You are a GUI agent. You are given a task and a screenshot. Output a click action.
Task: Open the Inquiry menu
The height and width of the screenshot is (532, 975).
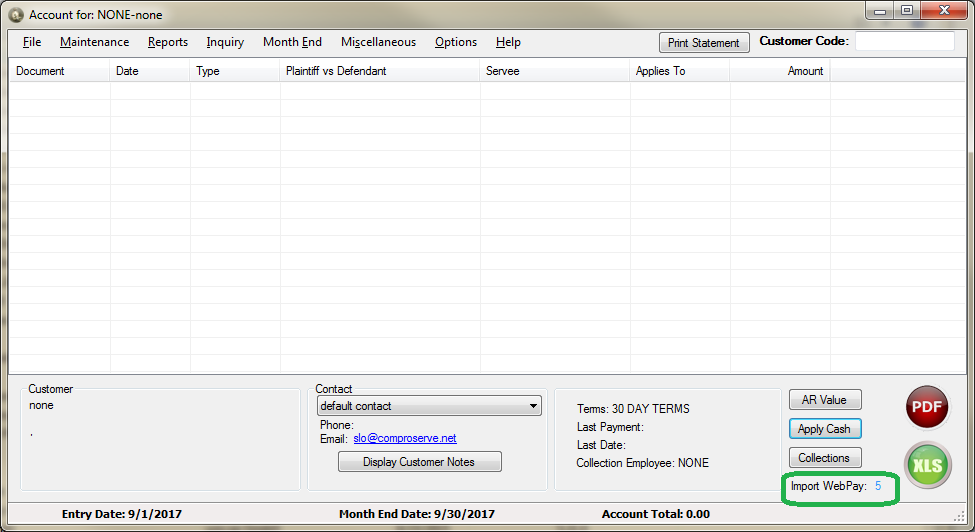(x=225, y=42)
